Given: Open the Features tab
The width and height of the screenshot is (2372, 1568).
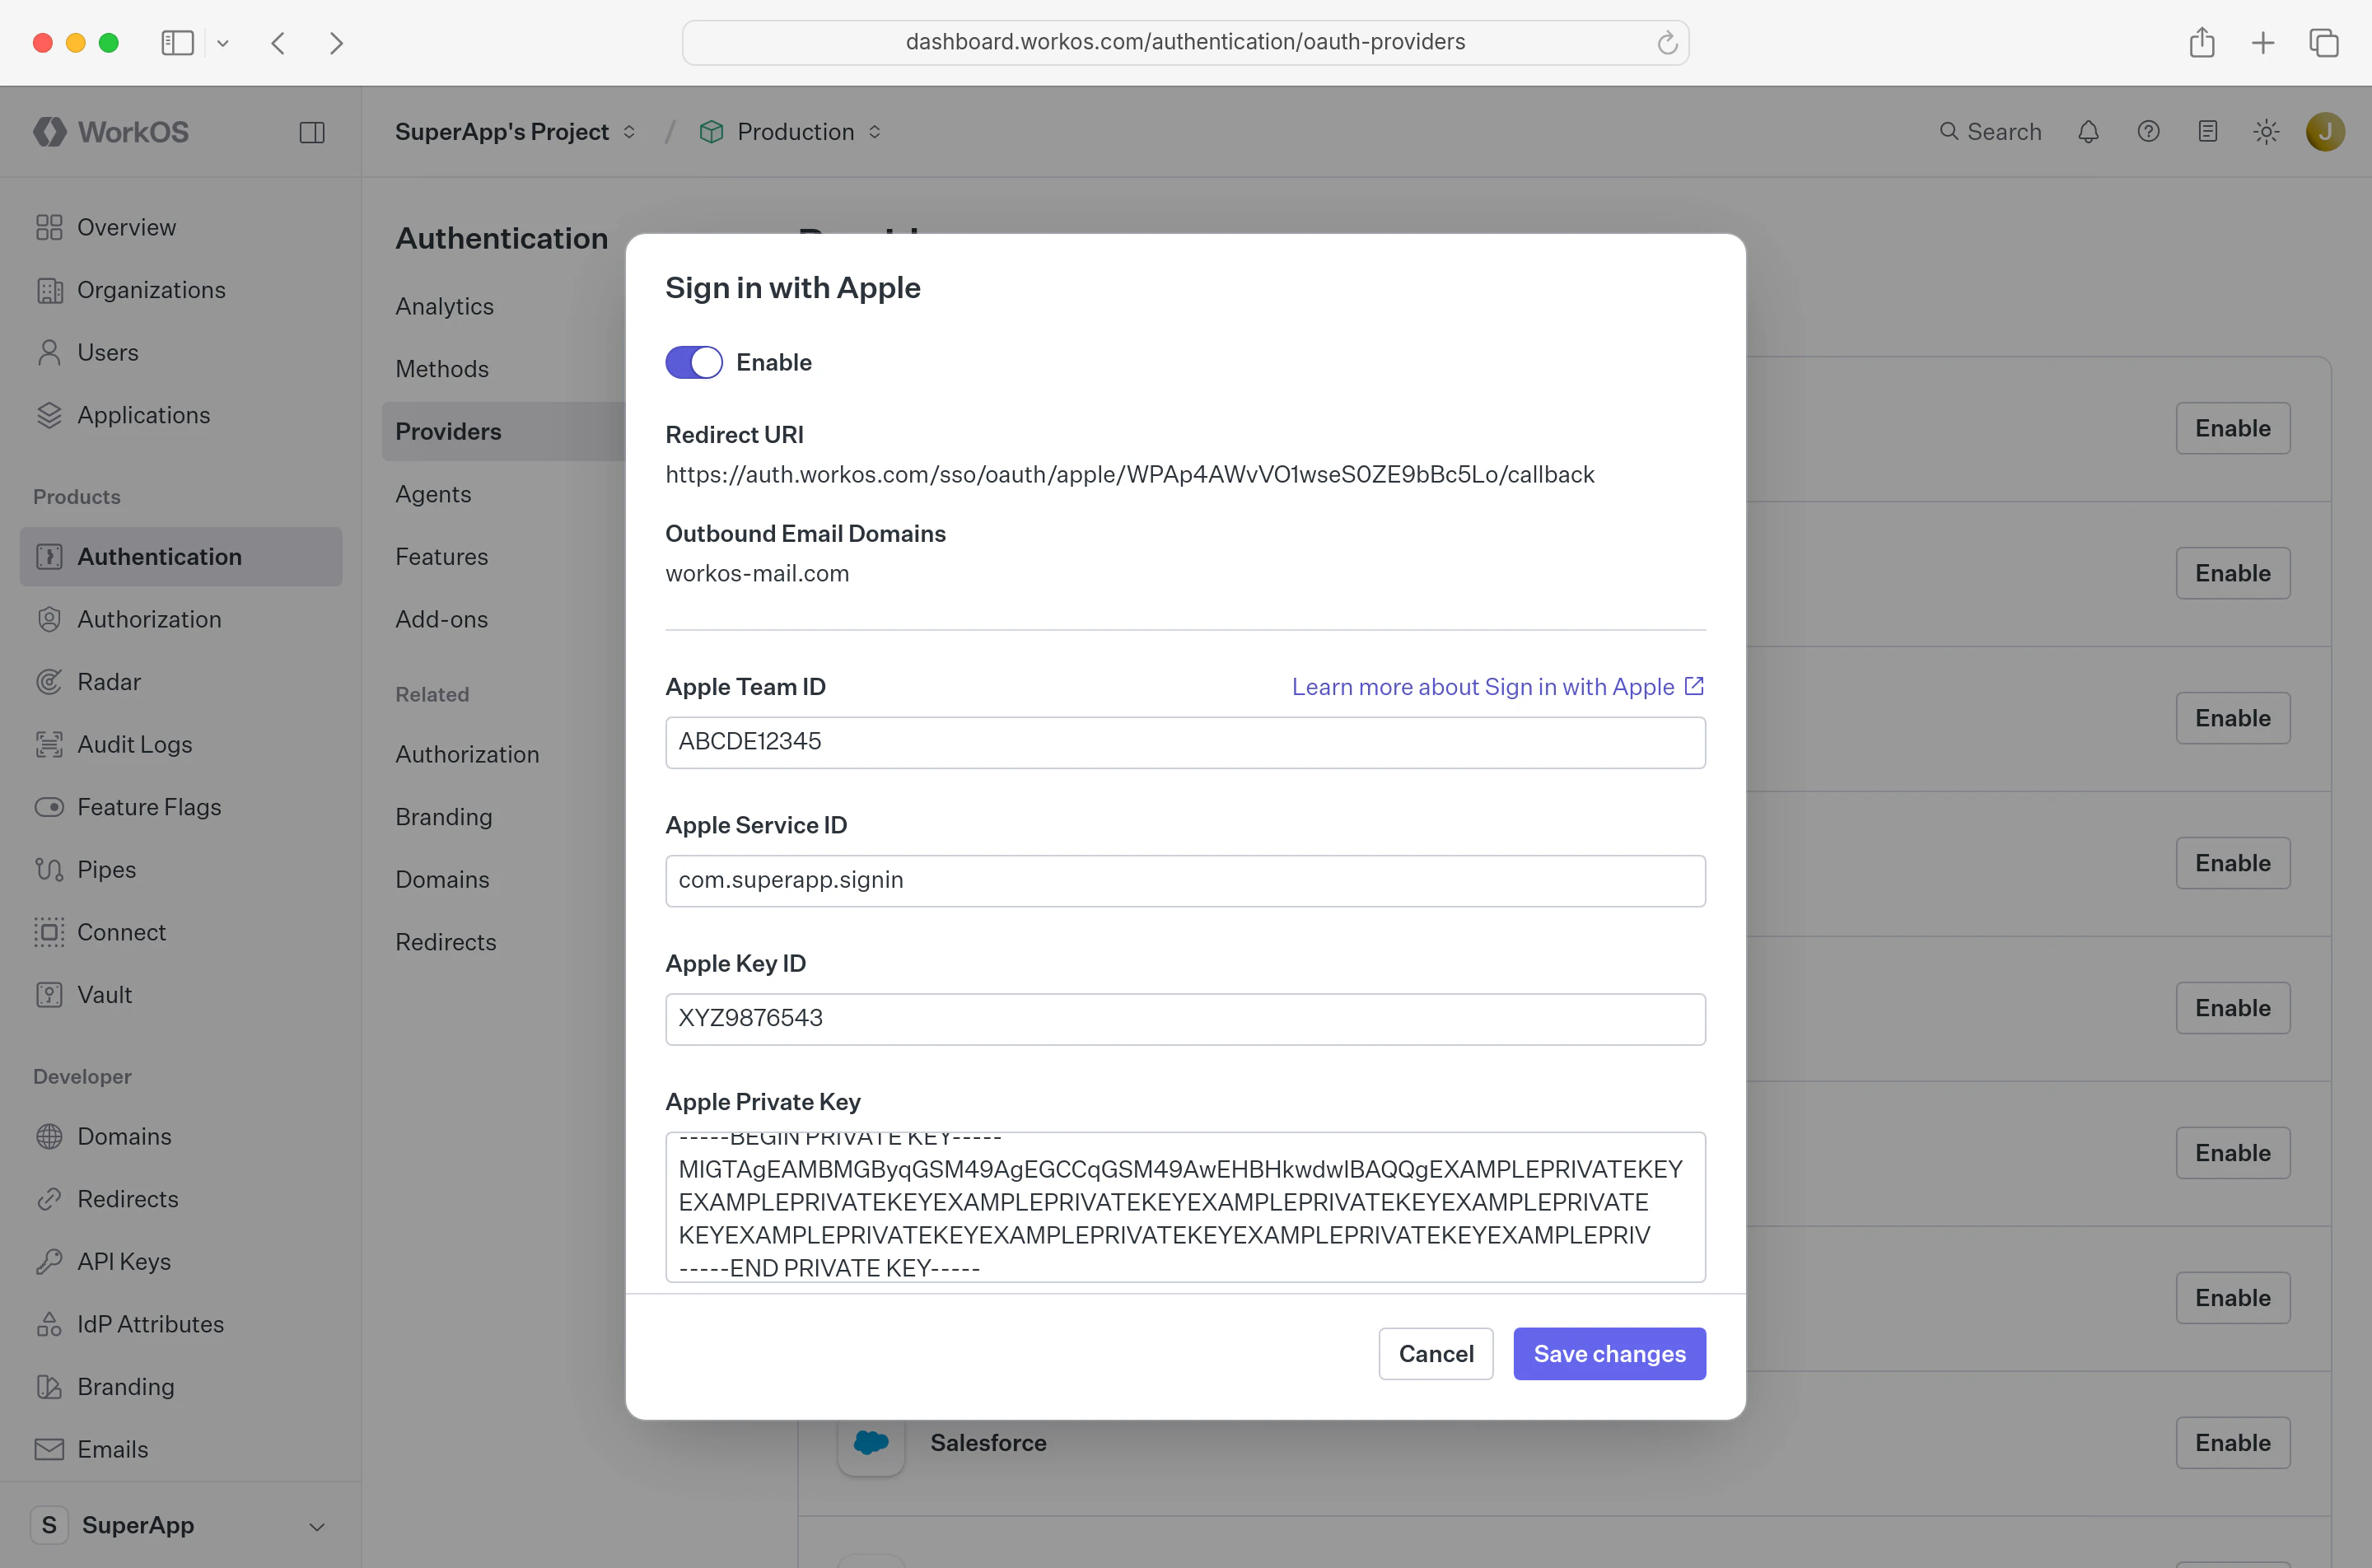Looking at the screenshot, I should pyautogui.click(x=442, y=557).
